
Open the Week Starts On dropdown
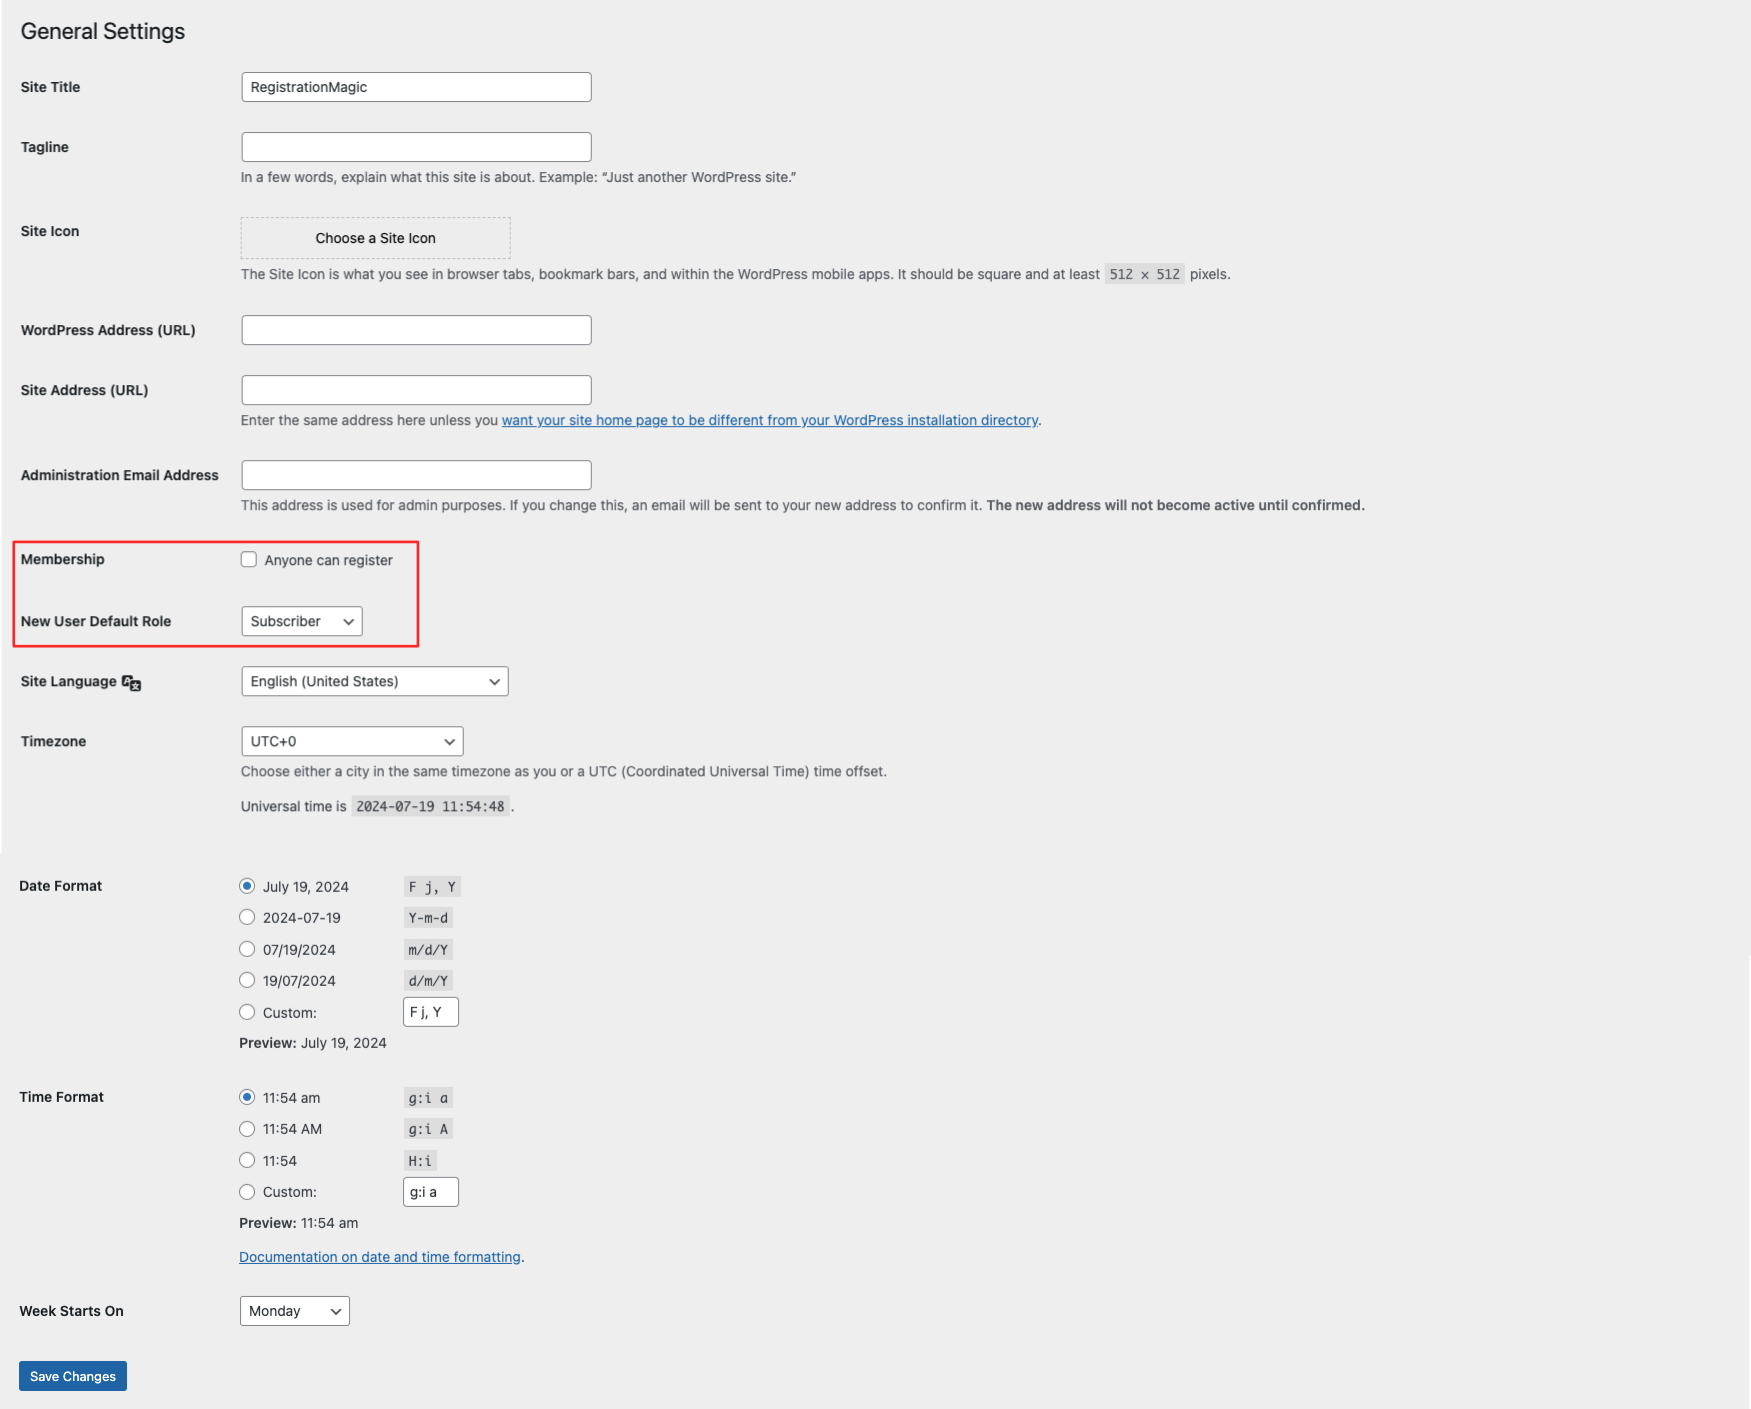click(293, 1311)
